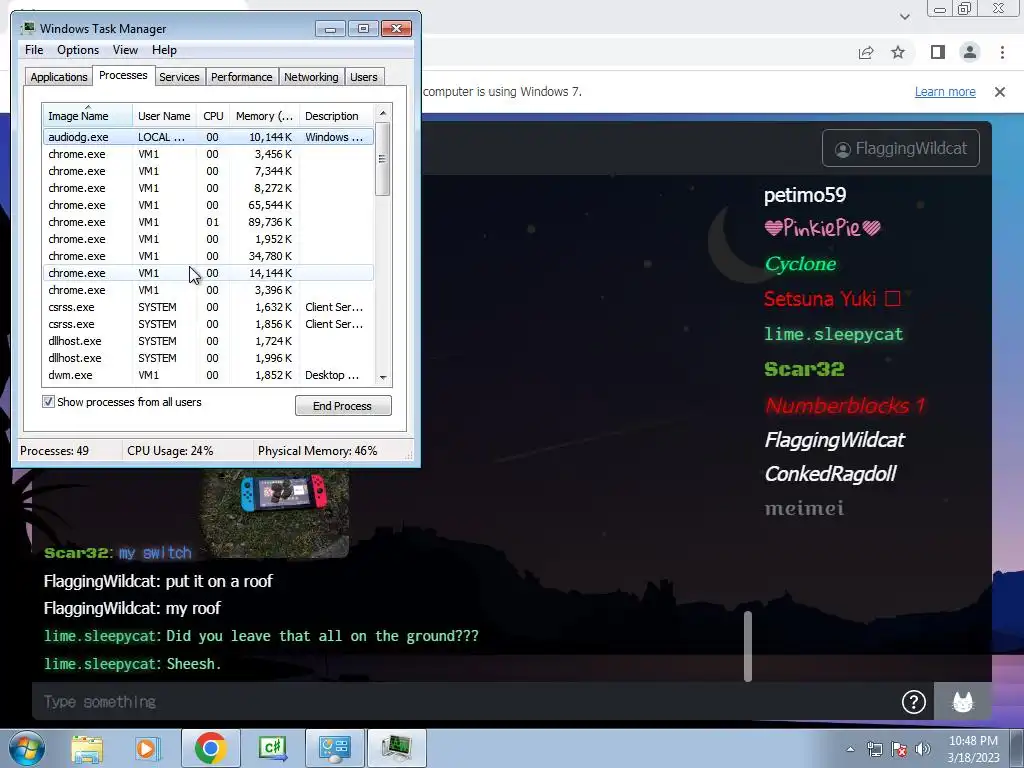
Task: Select the dwm.exe process row
Action: (208, 375)
